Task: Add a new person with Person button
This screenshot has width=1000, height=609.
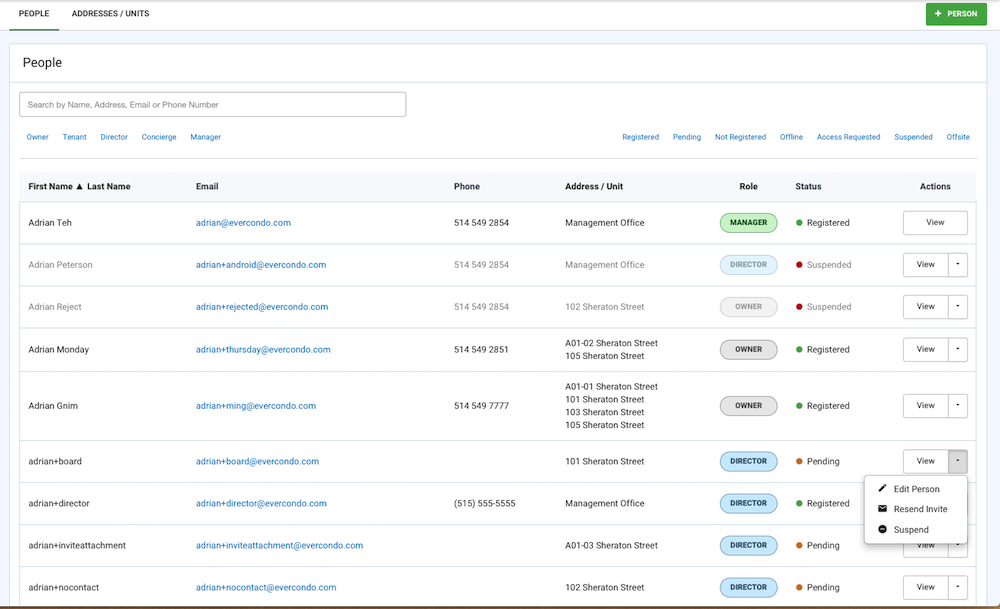Action: click(956, 13)
